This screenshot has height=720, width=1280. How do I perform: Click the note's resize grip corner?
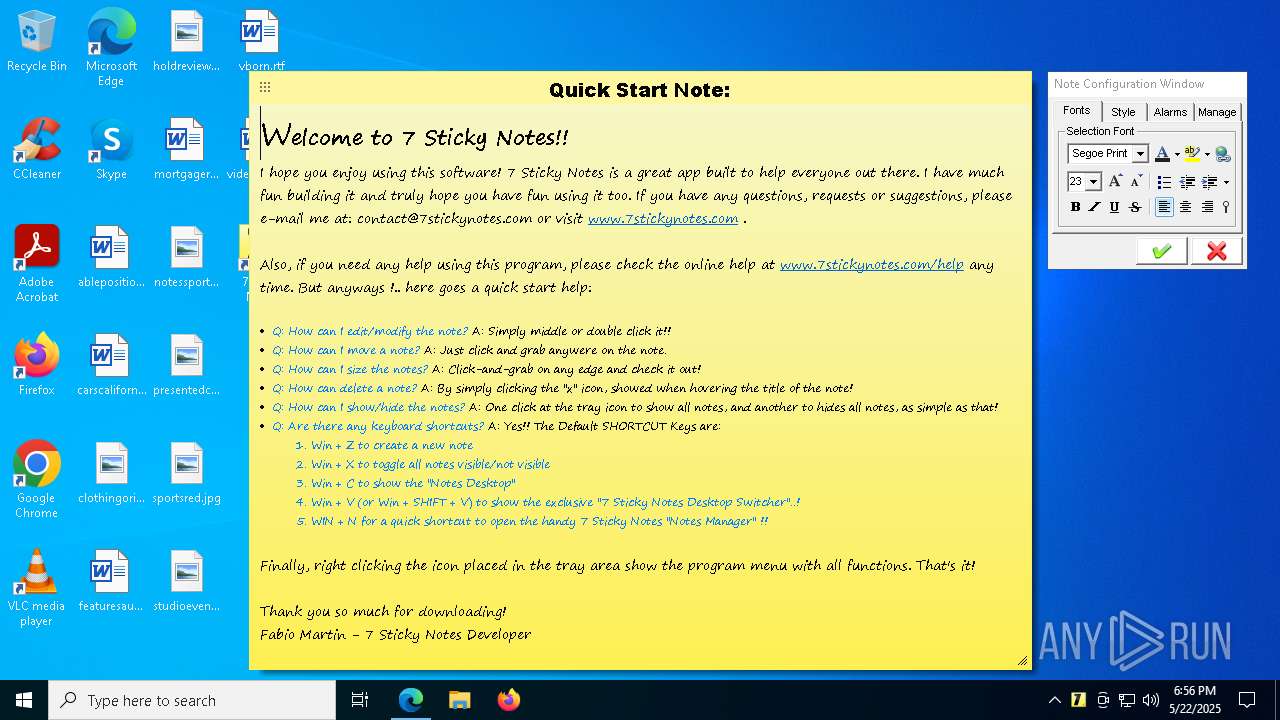tap(1022, 661)
